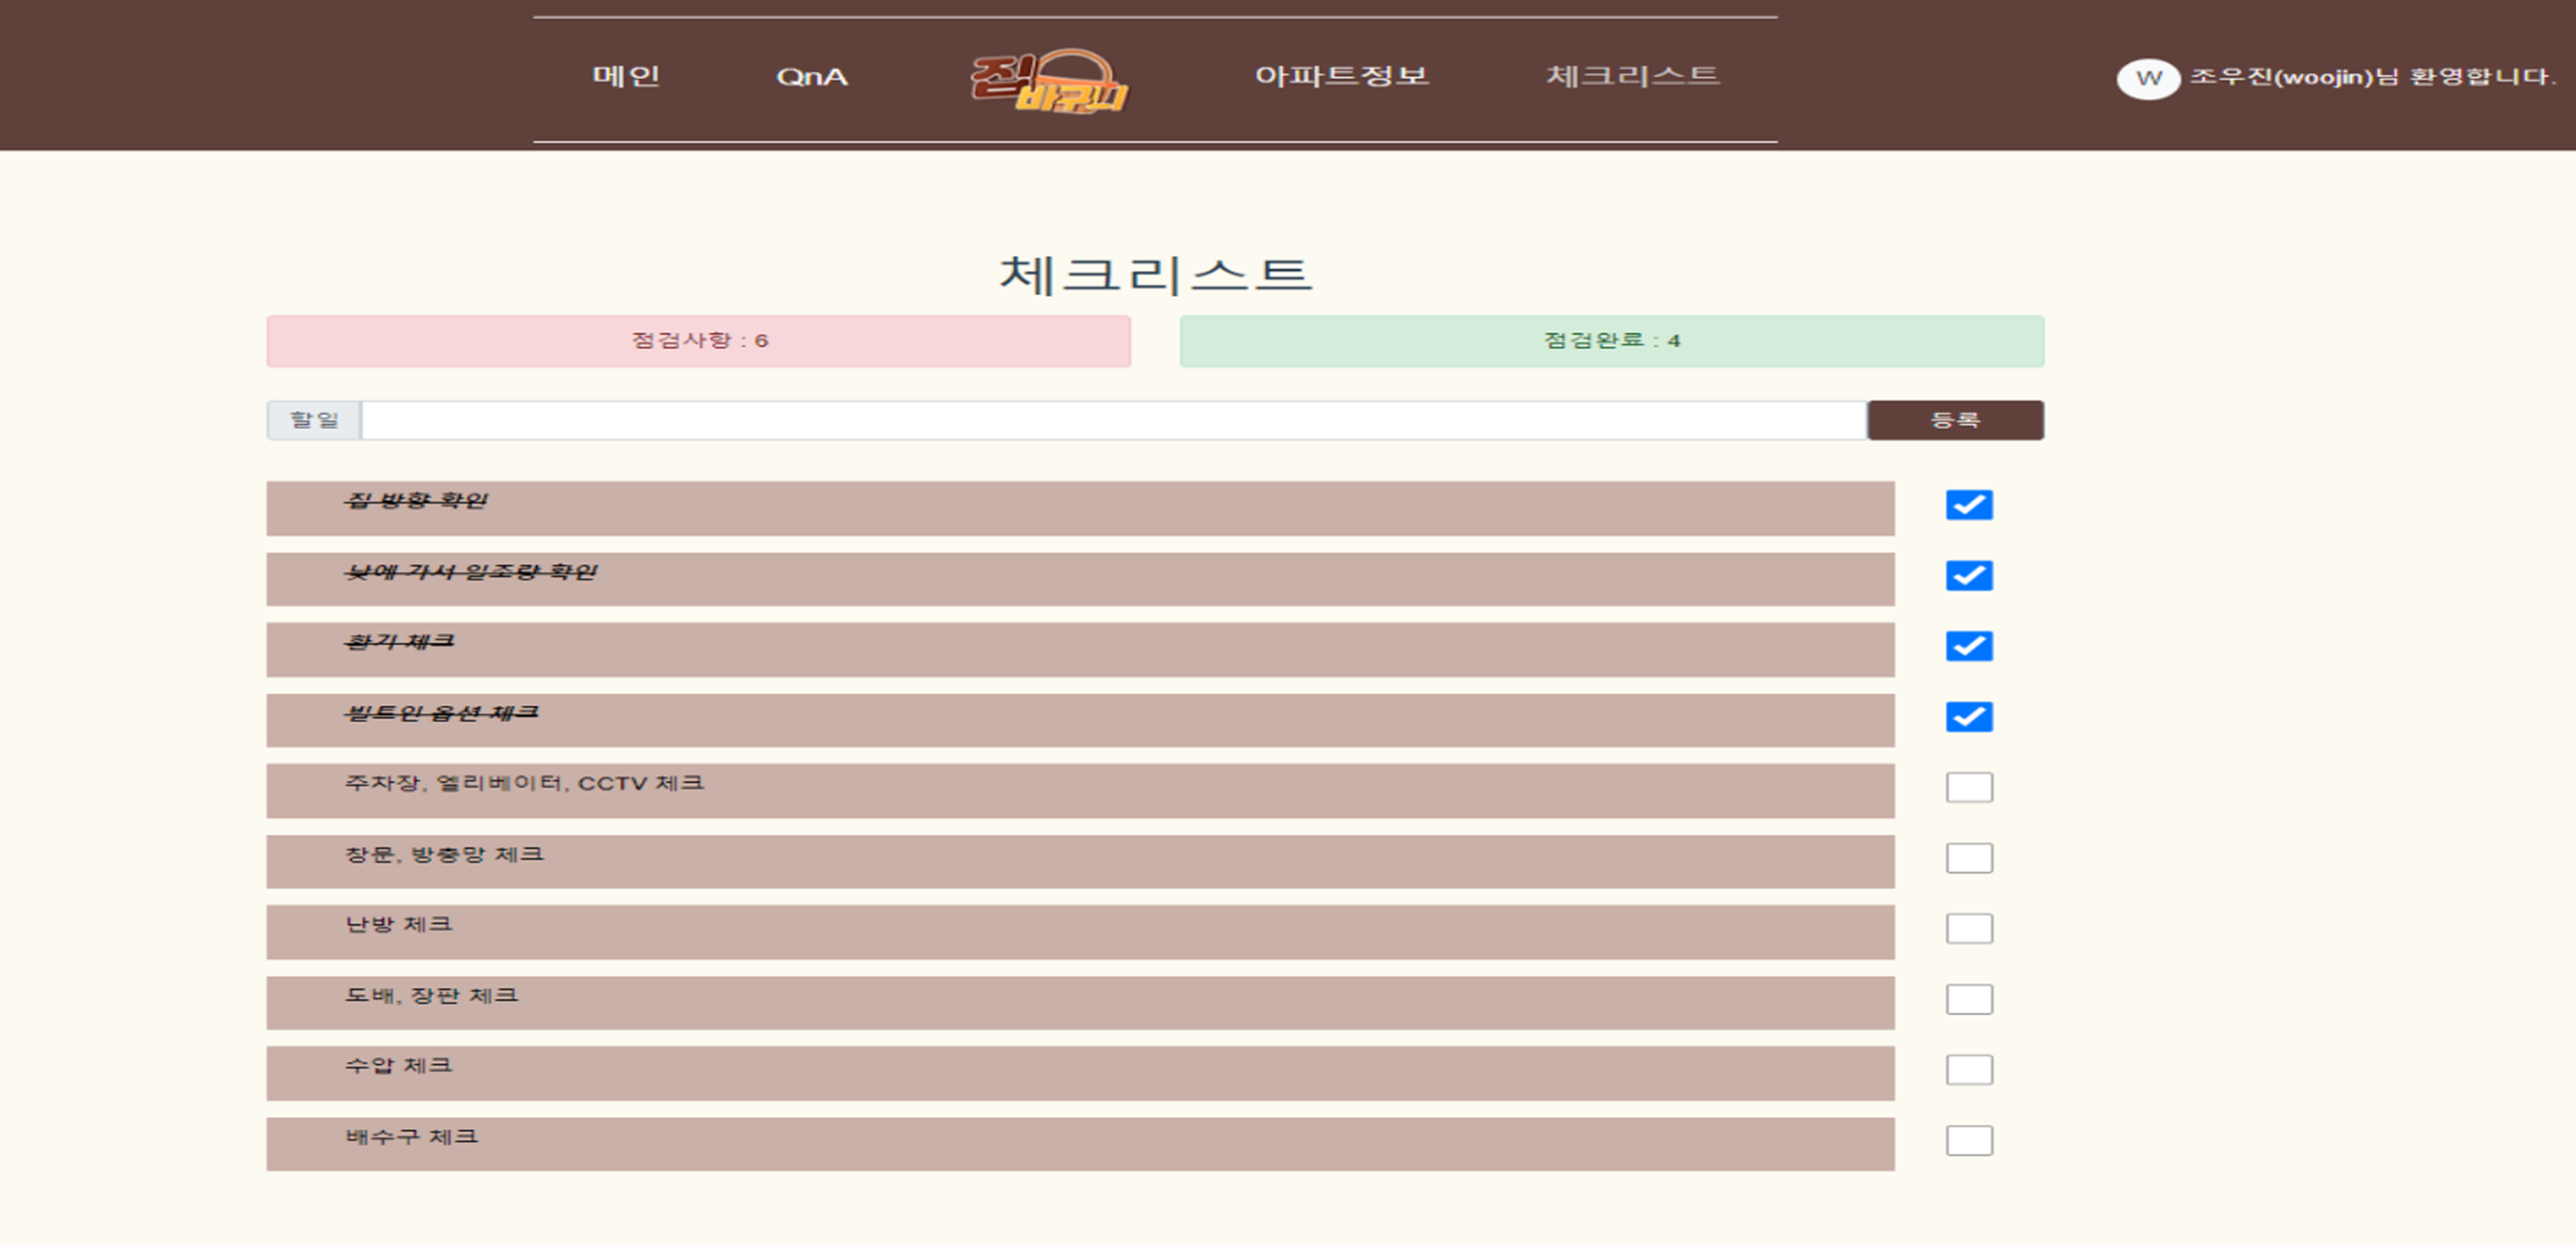The height and width of the screenshot is (1245, 2576).
Task: Check the 도배, 장판 체크 checkbox
Action: (1968, 999)
